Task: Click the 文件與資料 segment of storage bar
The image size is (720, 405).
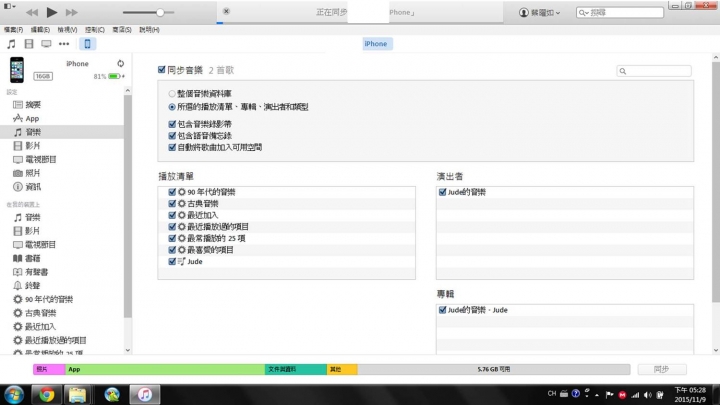Action: click(x=296, y=369)
